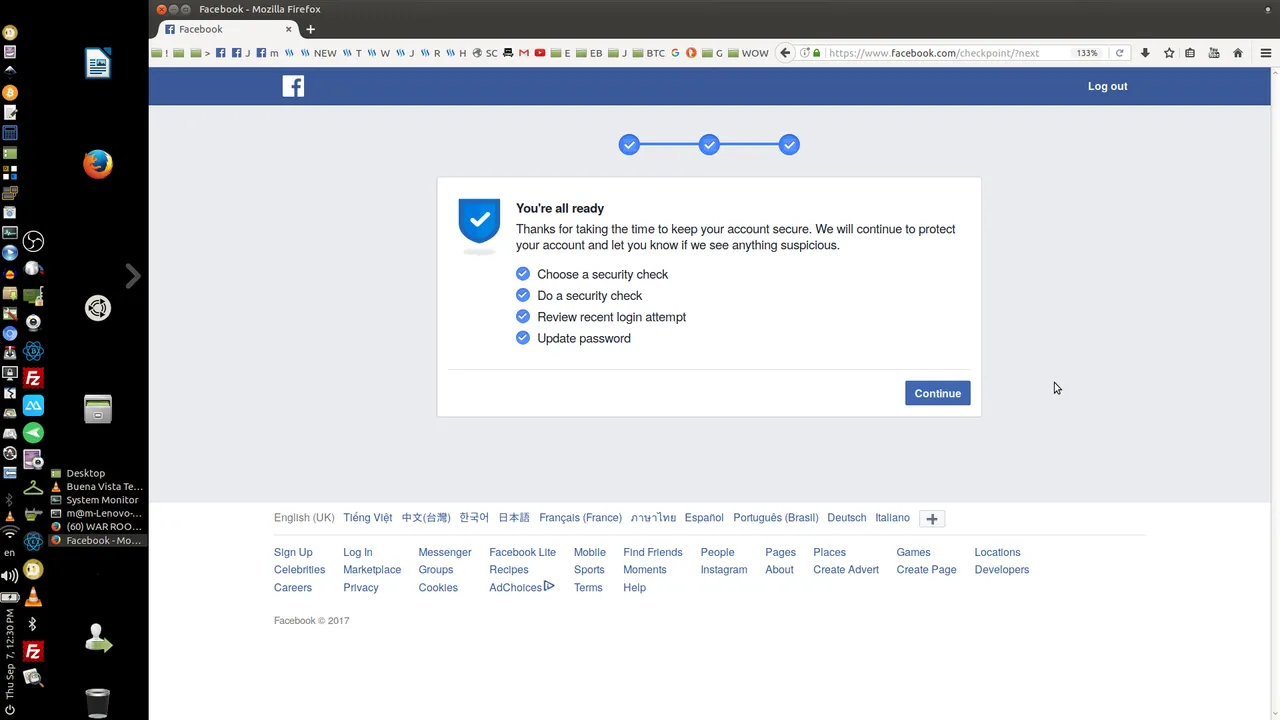Show bookmarks list icon in toolbar

[1190, 53]
